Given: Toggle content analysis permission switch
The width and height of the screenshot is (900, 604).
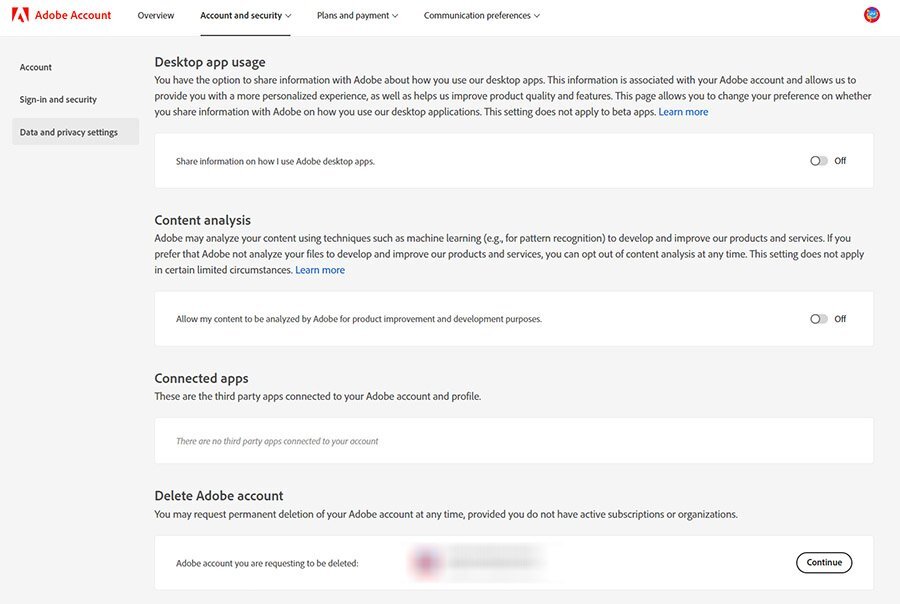Looking at the screenshot, I should (818, 319).
